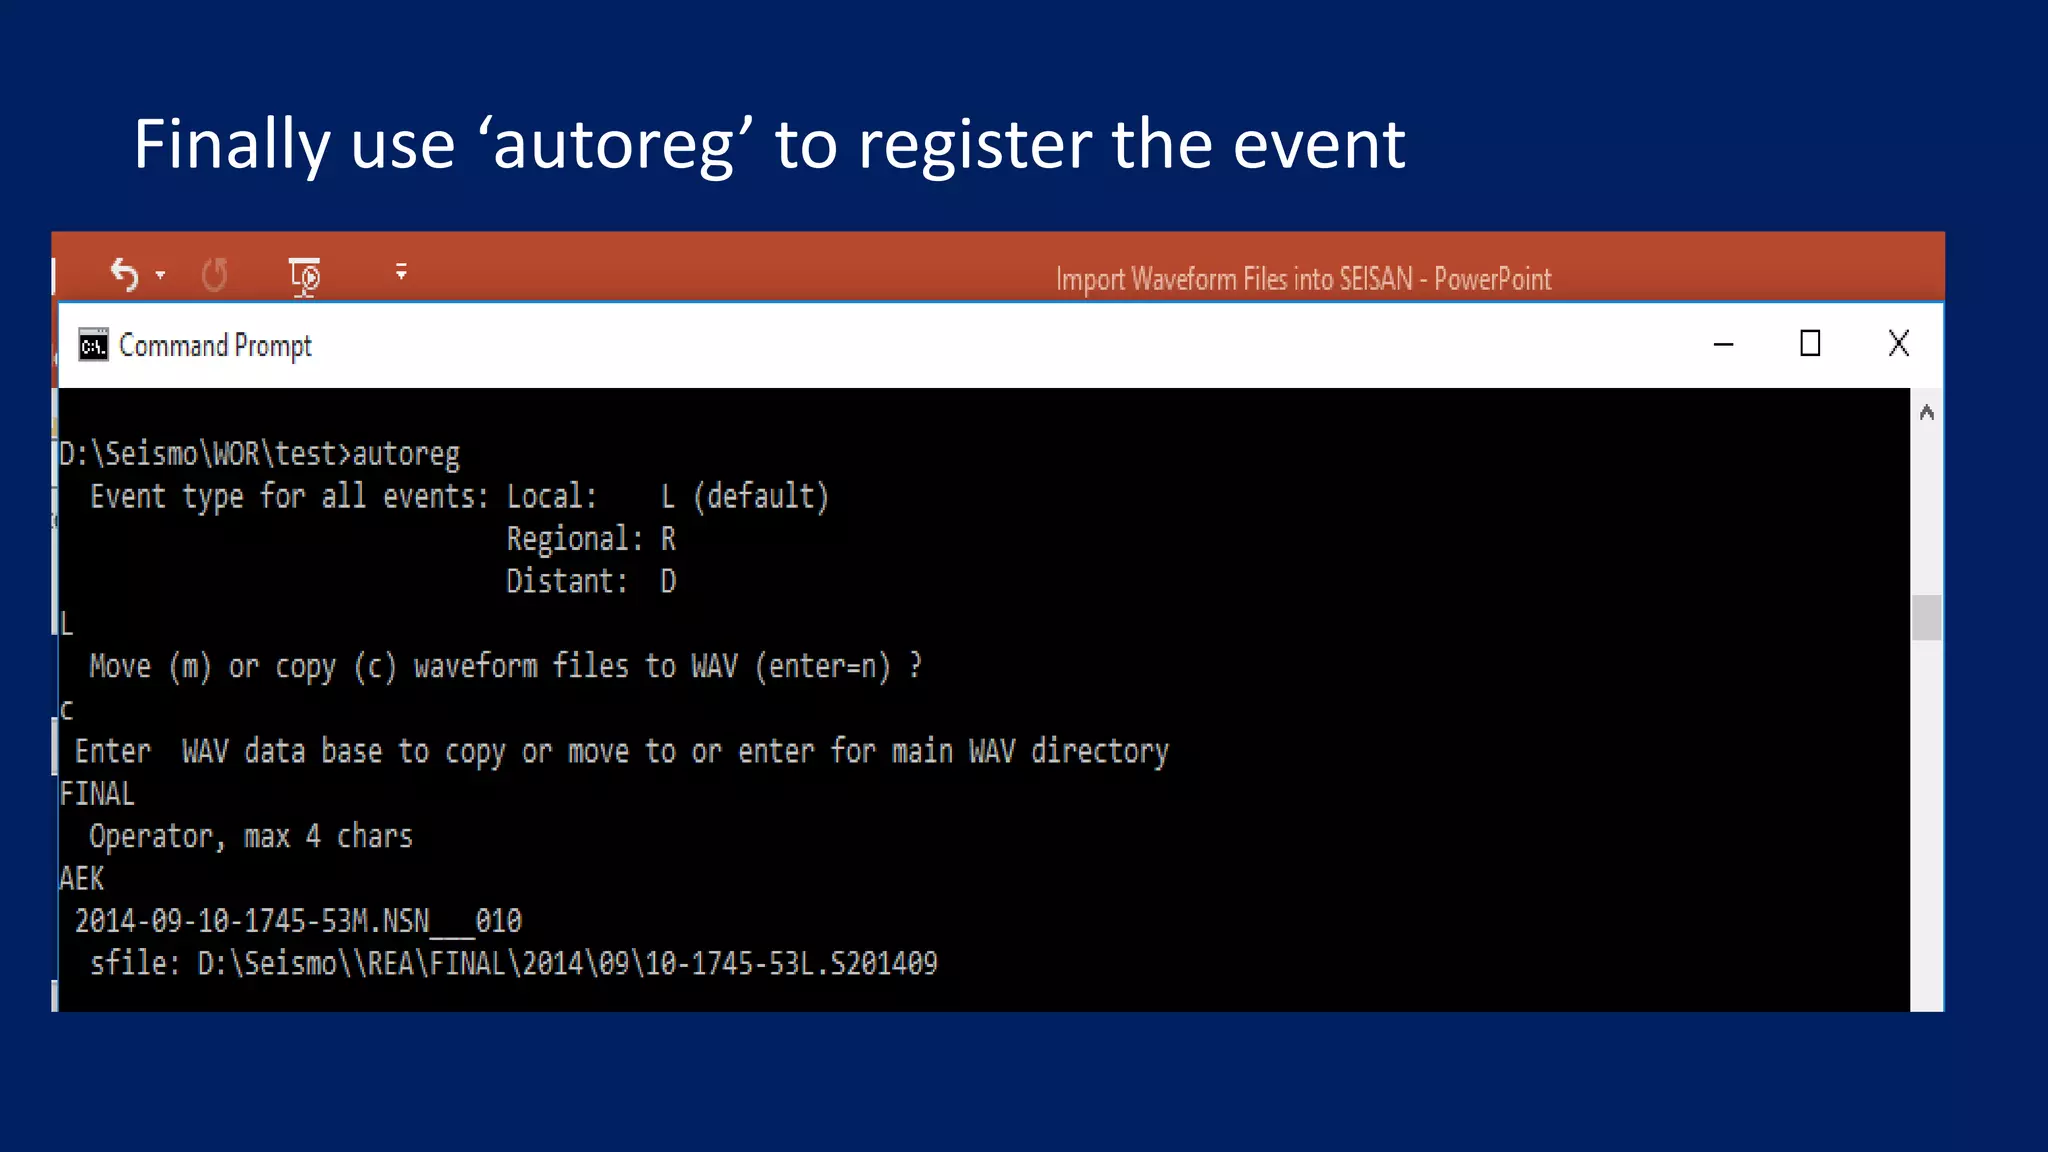
Task: Click the waveform filename ending NSN___010
Action: 298,920
